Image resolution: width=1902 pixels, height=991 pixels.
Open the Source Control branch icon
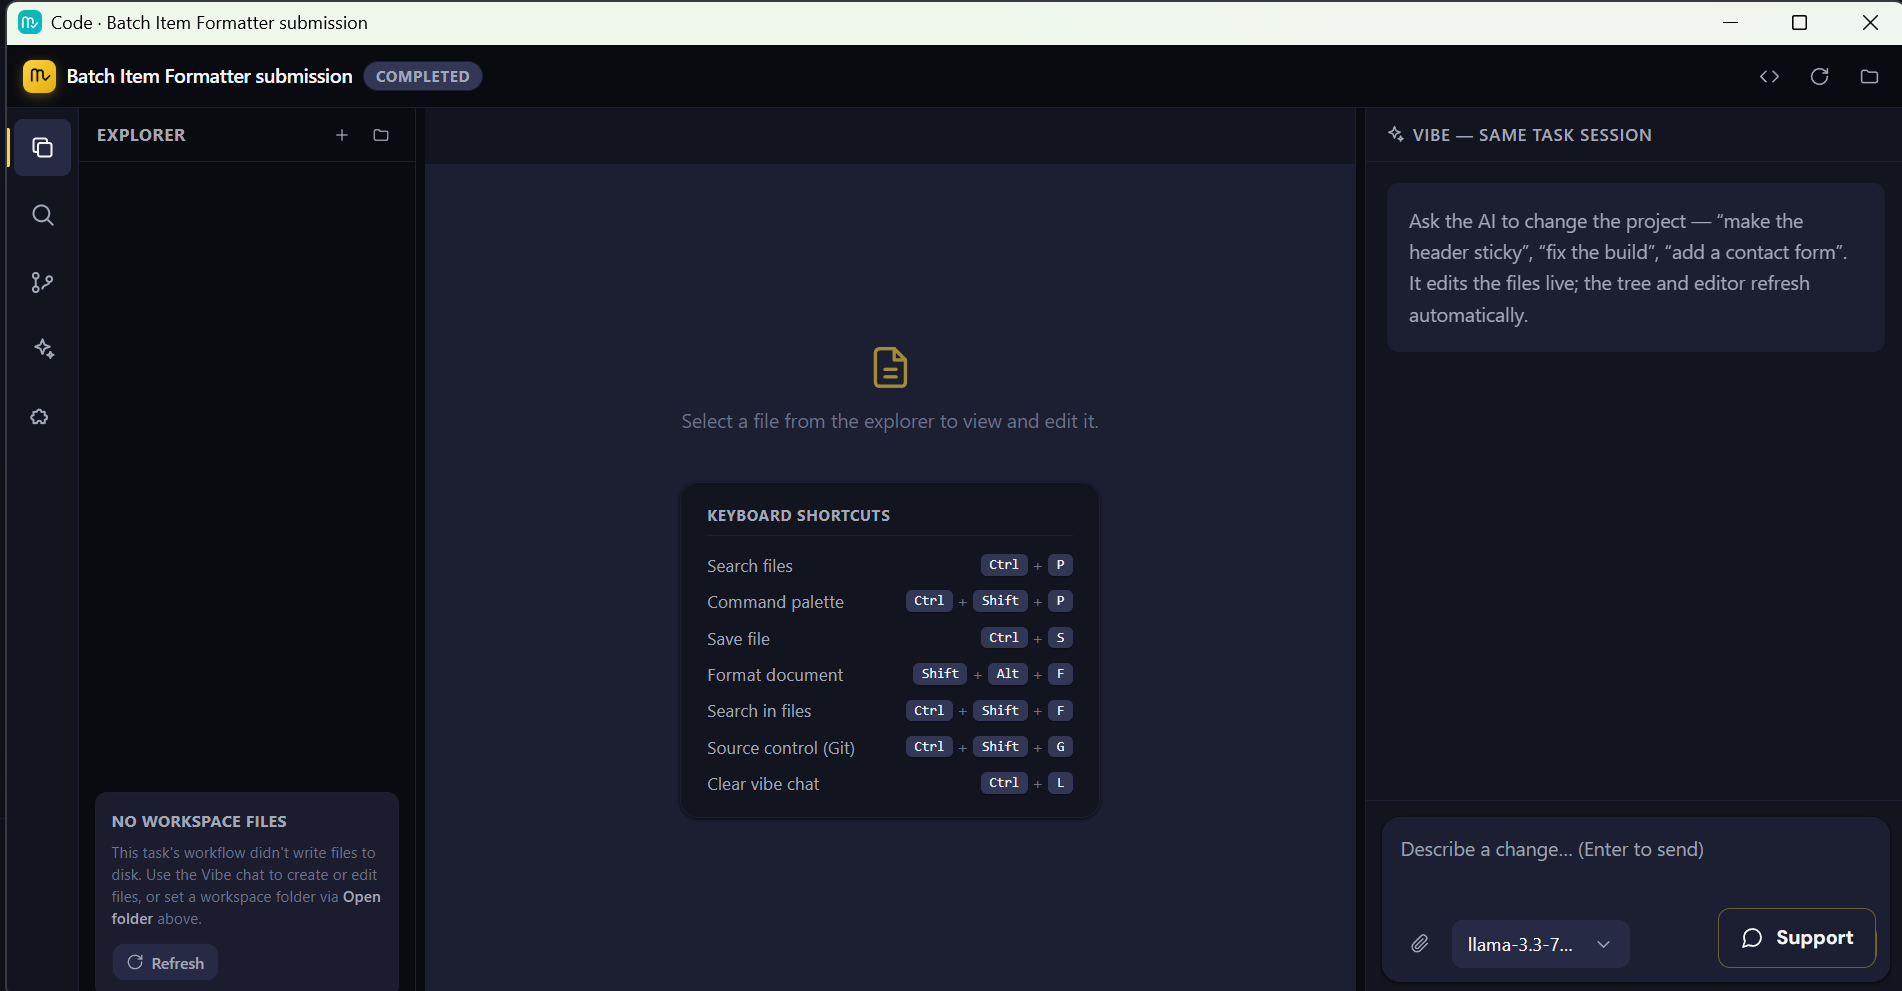tap(42, 283)
